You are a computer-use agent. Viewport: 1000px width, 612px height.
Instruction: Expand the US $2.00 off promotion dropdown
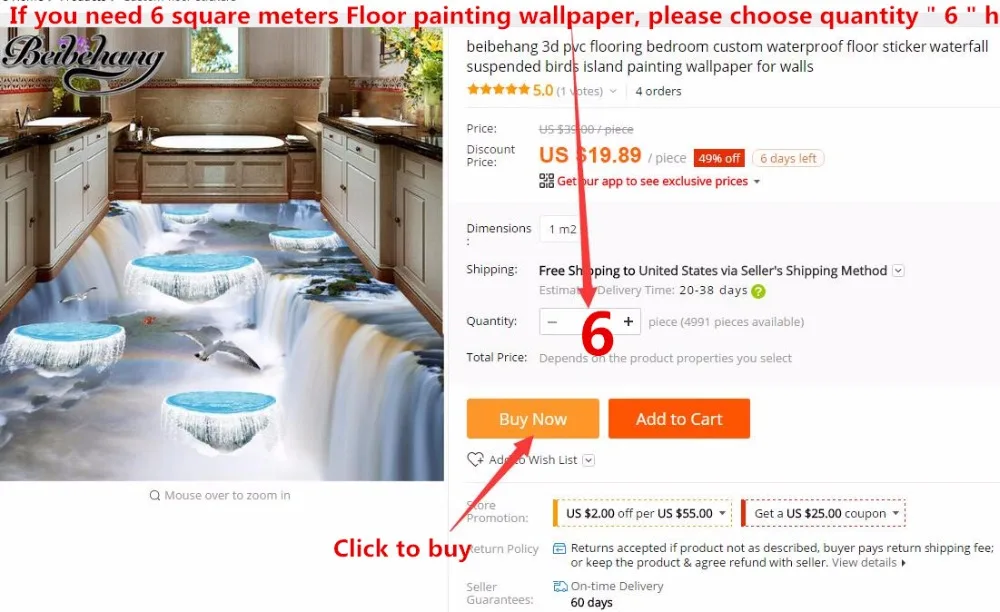[x=723, y=513]
